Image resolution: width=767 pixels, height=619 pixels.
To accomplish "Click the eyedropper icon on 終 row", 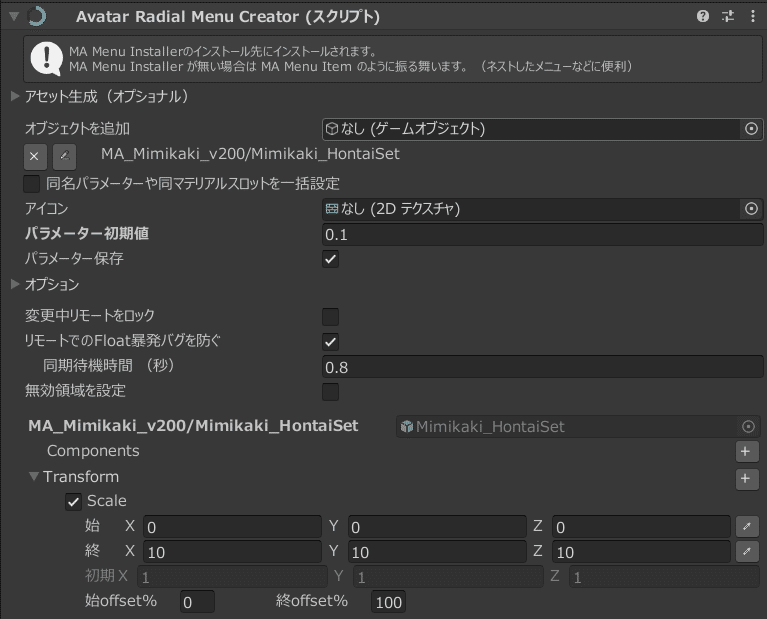I will 747,551.
